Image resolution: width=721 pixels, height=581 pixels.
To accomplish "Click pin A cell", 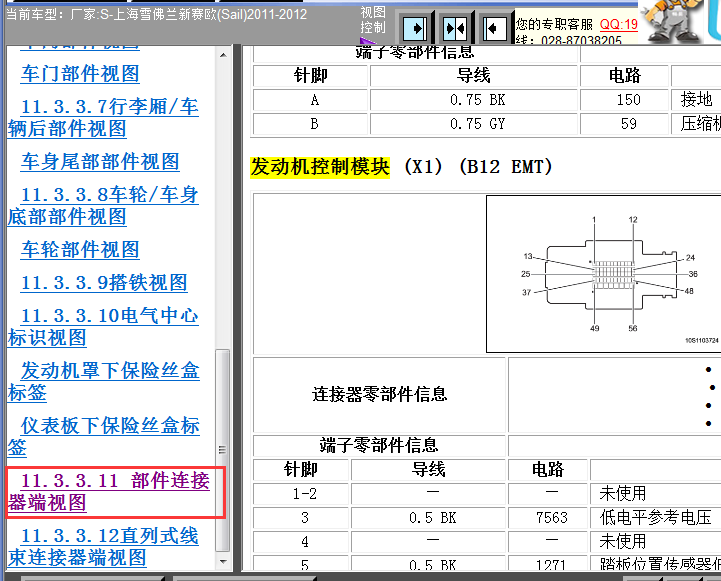I will [310, 100].
